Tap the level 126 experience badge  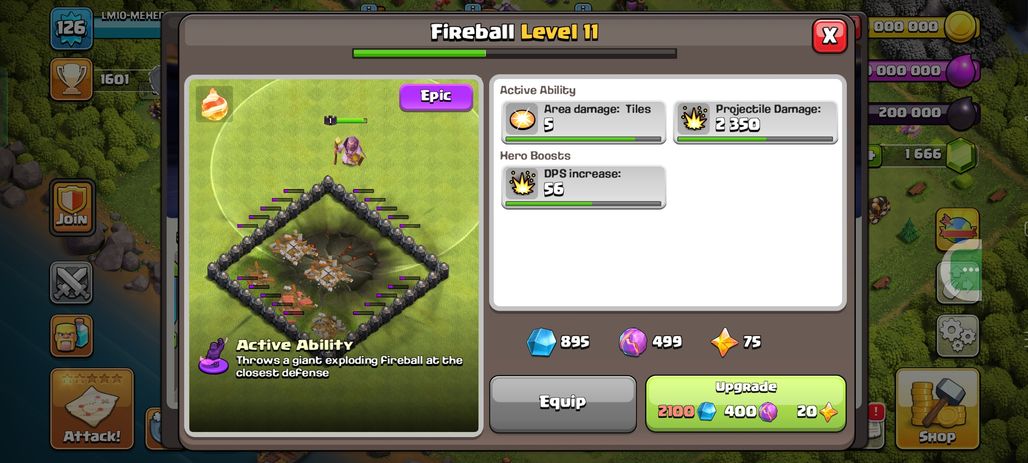(x=71, y=28)
